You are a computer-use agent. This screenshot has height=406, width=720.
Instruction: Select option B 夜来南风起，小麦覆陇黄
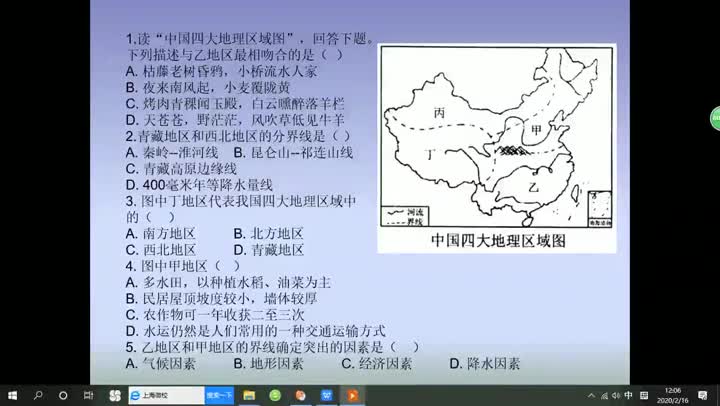click(208, 87)
